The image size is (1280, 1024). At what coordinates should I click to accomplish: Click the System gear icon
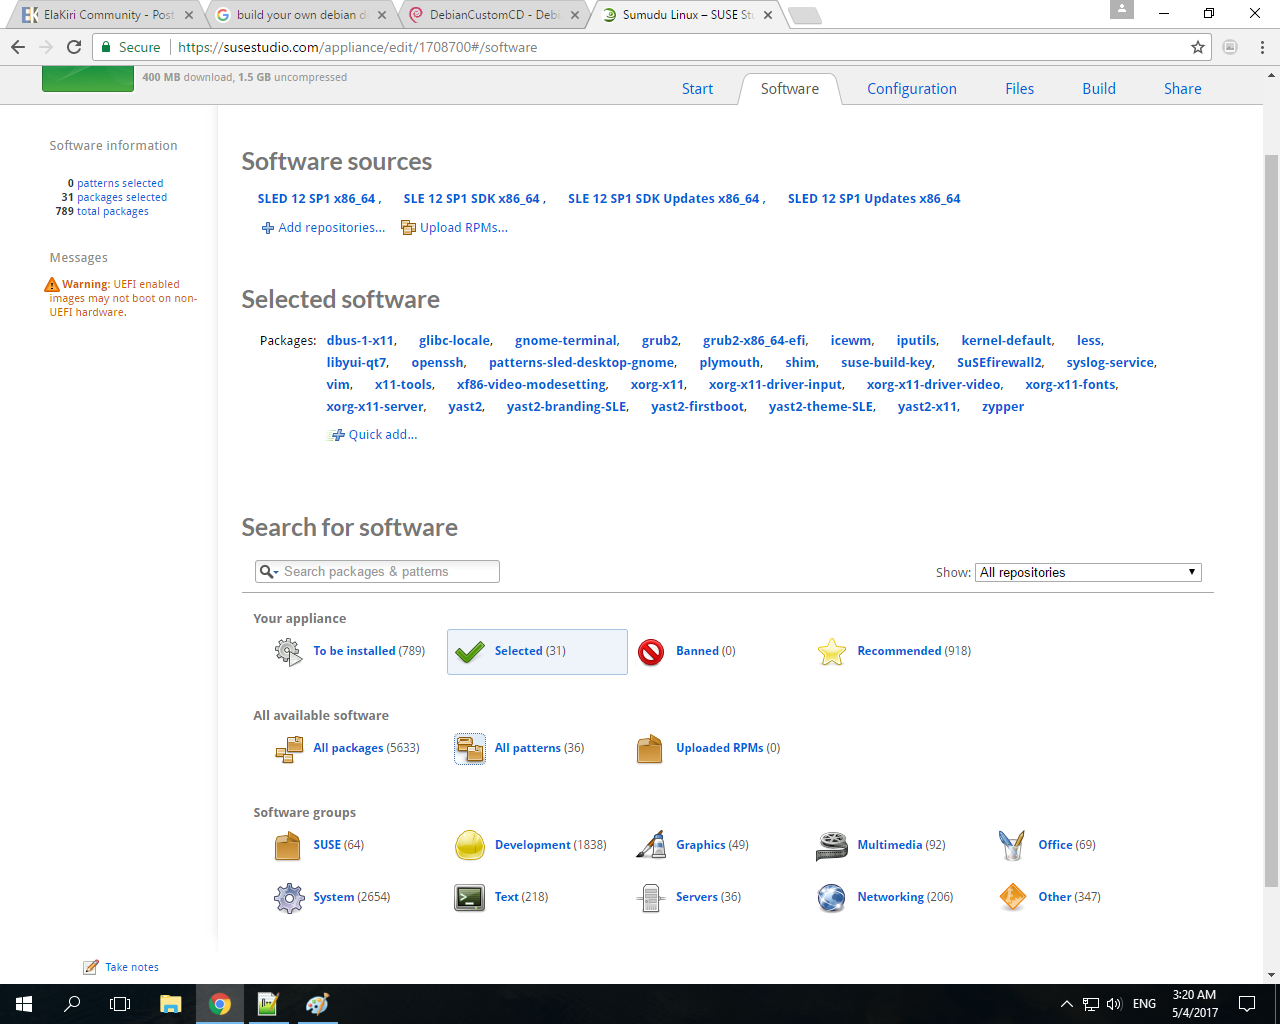point(289,898)
